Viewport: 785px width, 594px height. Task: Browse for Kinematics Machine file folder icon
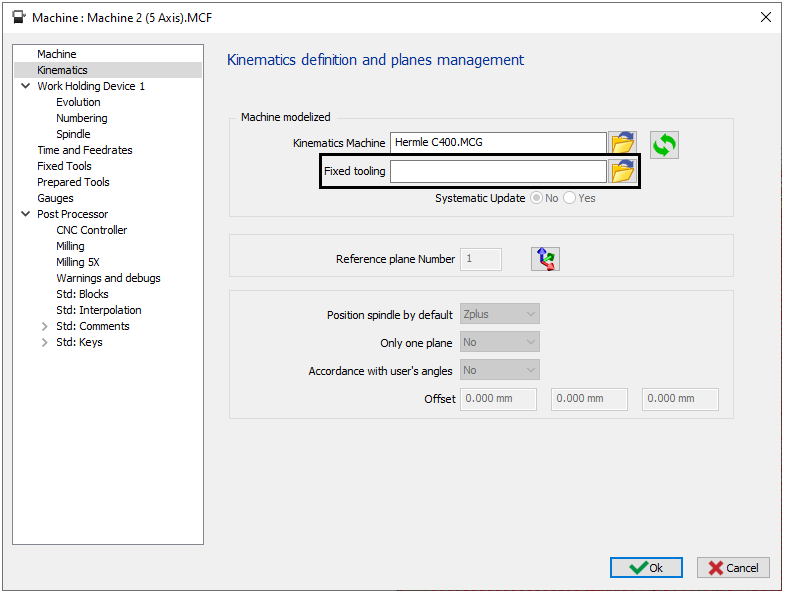click(623, 143)
